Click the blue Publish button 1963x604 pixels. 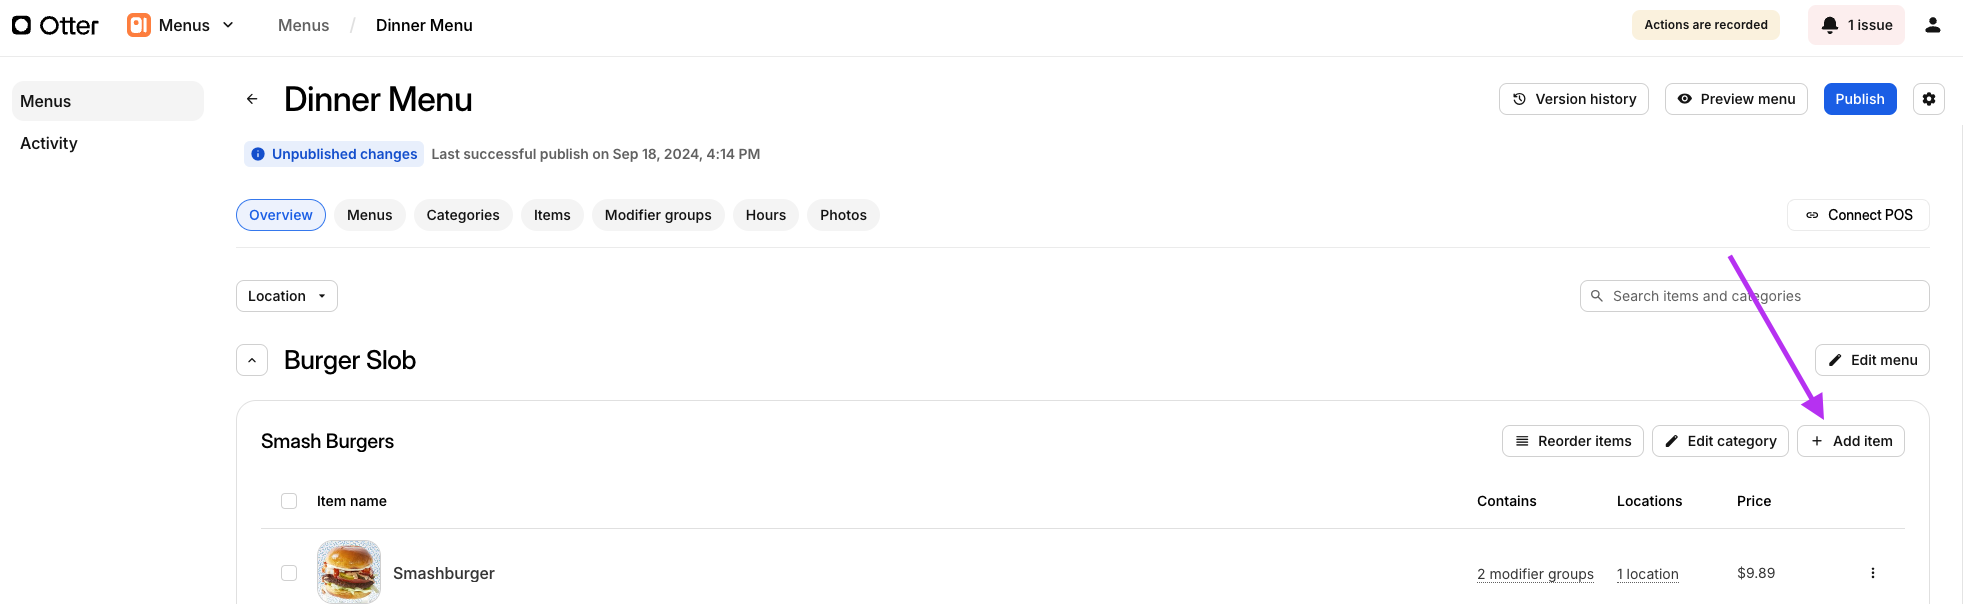1859,99
